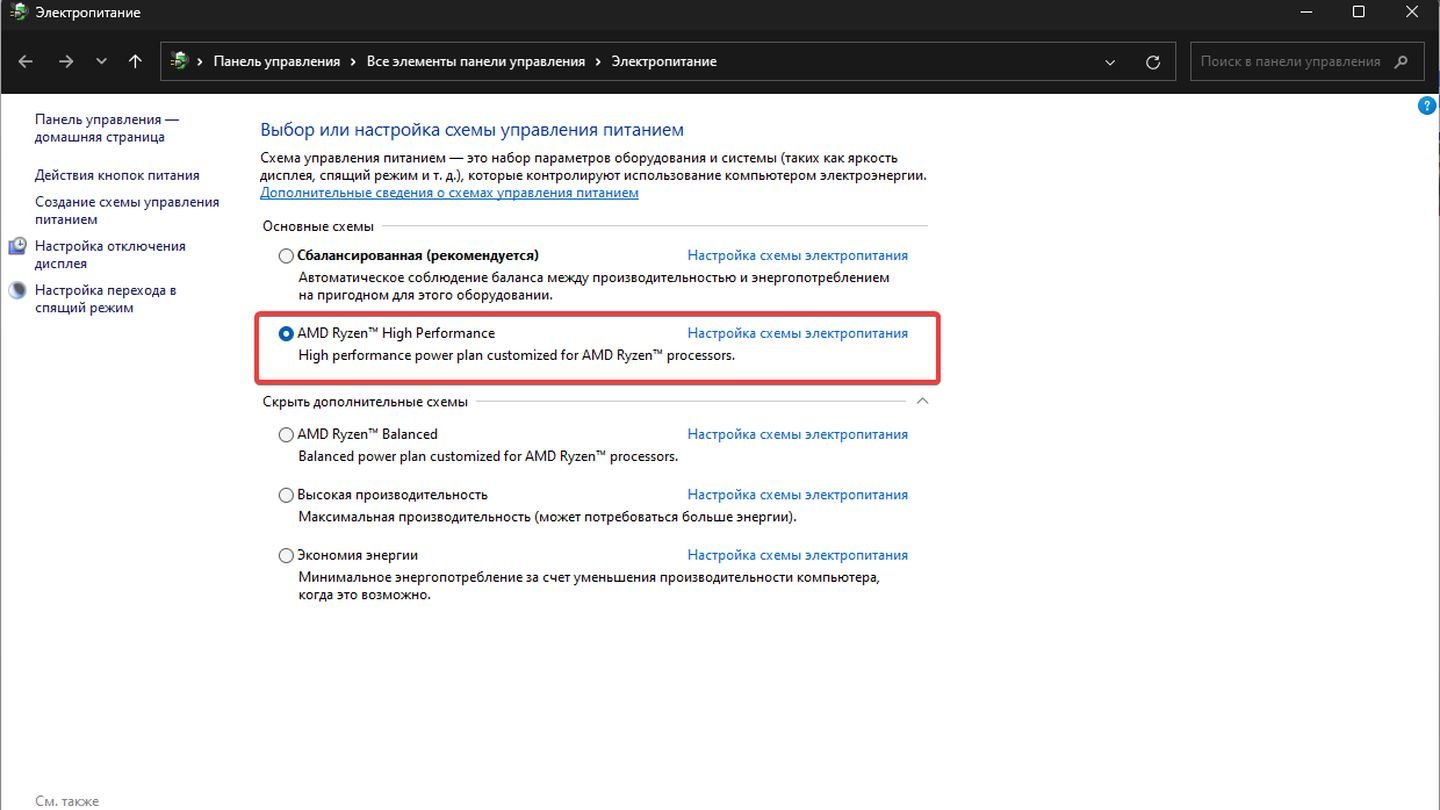Click the moon icon beside sleep mode setting

[x=18, y=291]
